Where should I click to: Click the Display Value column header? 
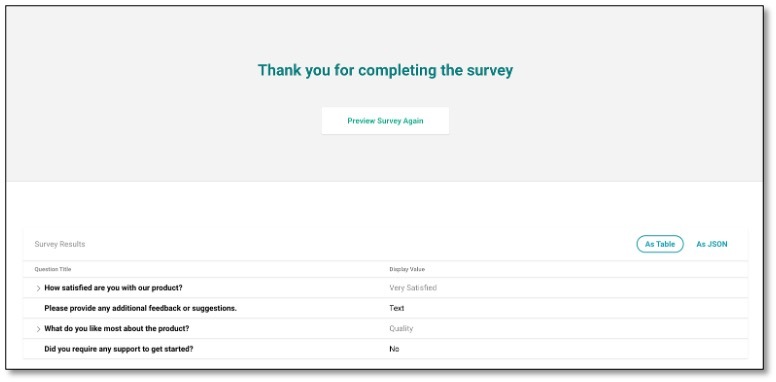pyautogui.click(x=407, y=269)
